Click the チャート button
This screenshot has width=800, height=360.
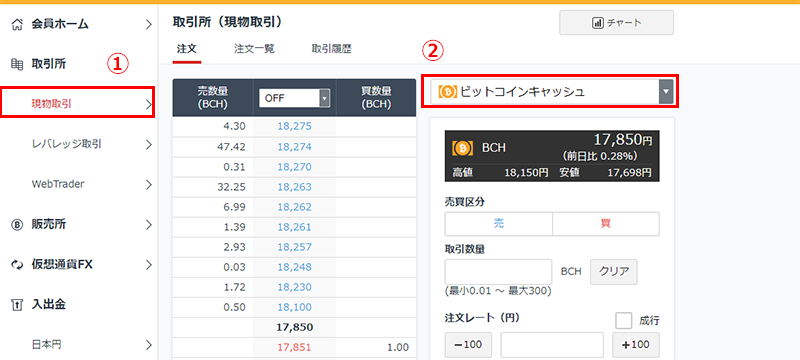[x=616, y=23]
